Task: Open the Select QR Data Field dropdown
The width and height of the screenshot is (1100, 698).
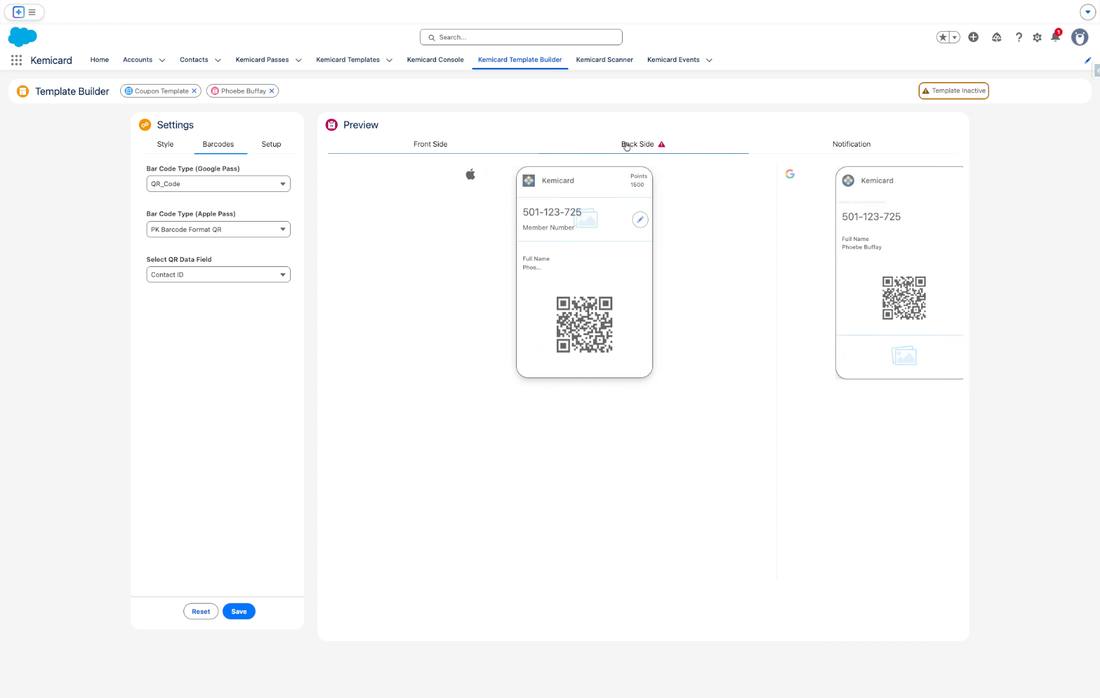Action: tap(218, 275)
